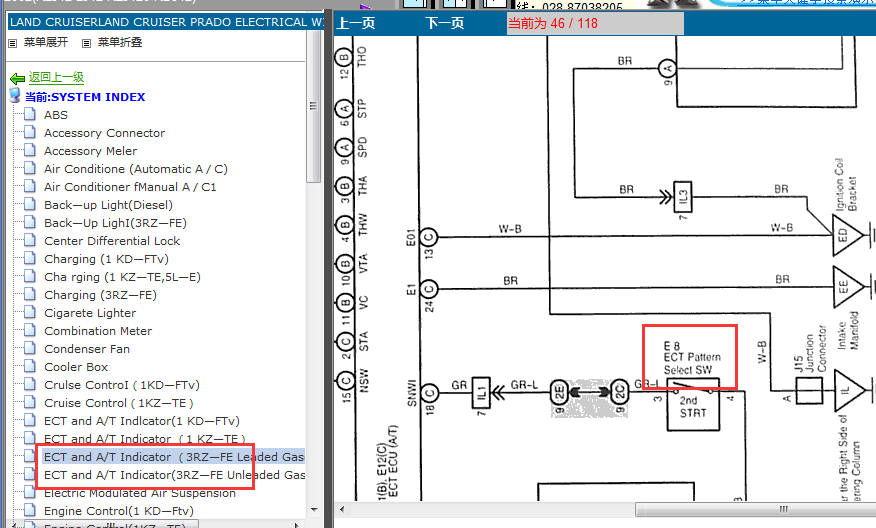This screenshot has width=876, height=528.
Task: Open Accessory Connector entry
Action: (x=104, y=133)
